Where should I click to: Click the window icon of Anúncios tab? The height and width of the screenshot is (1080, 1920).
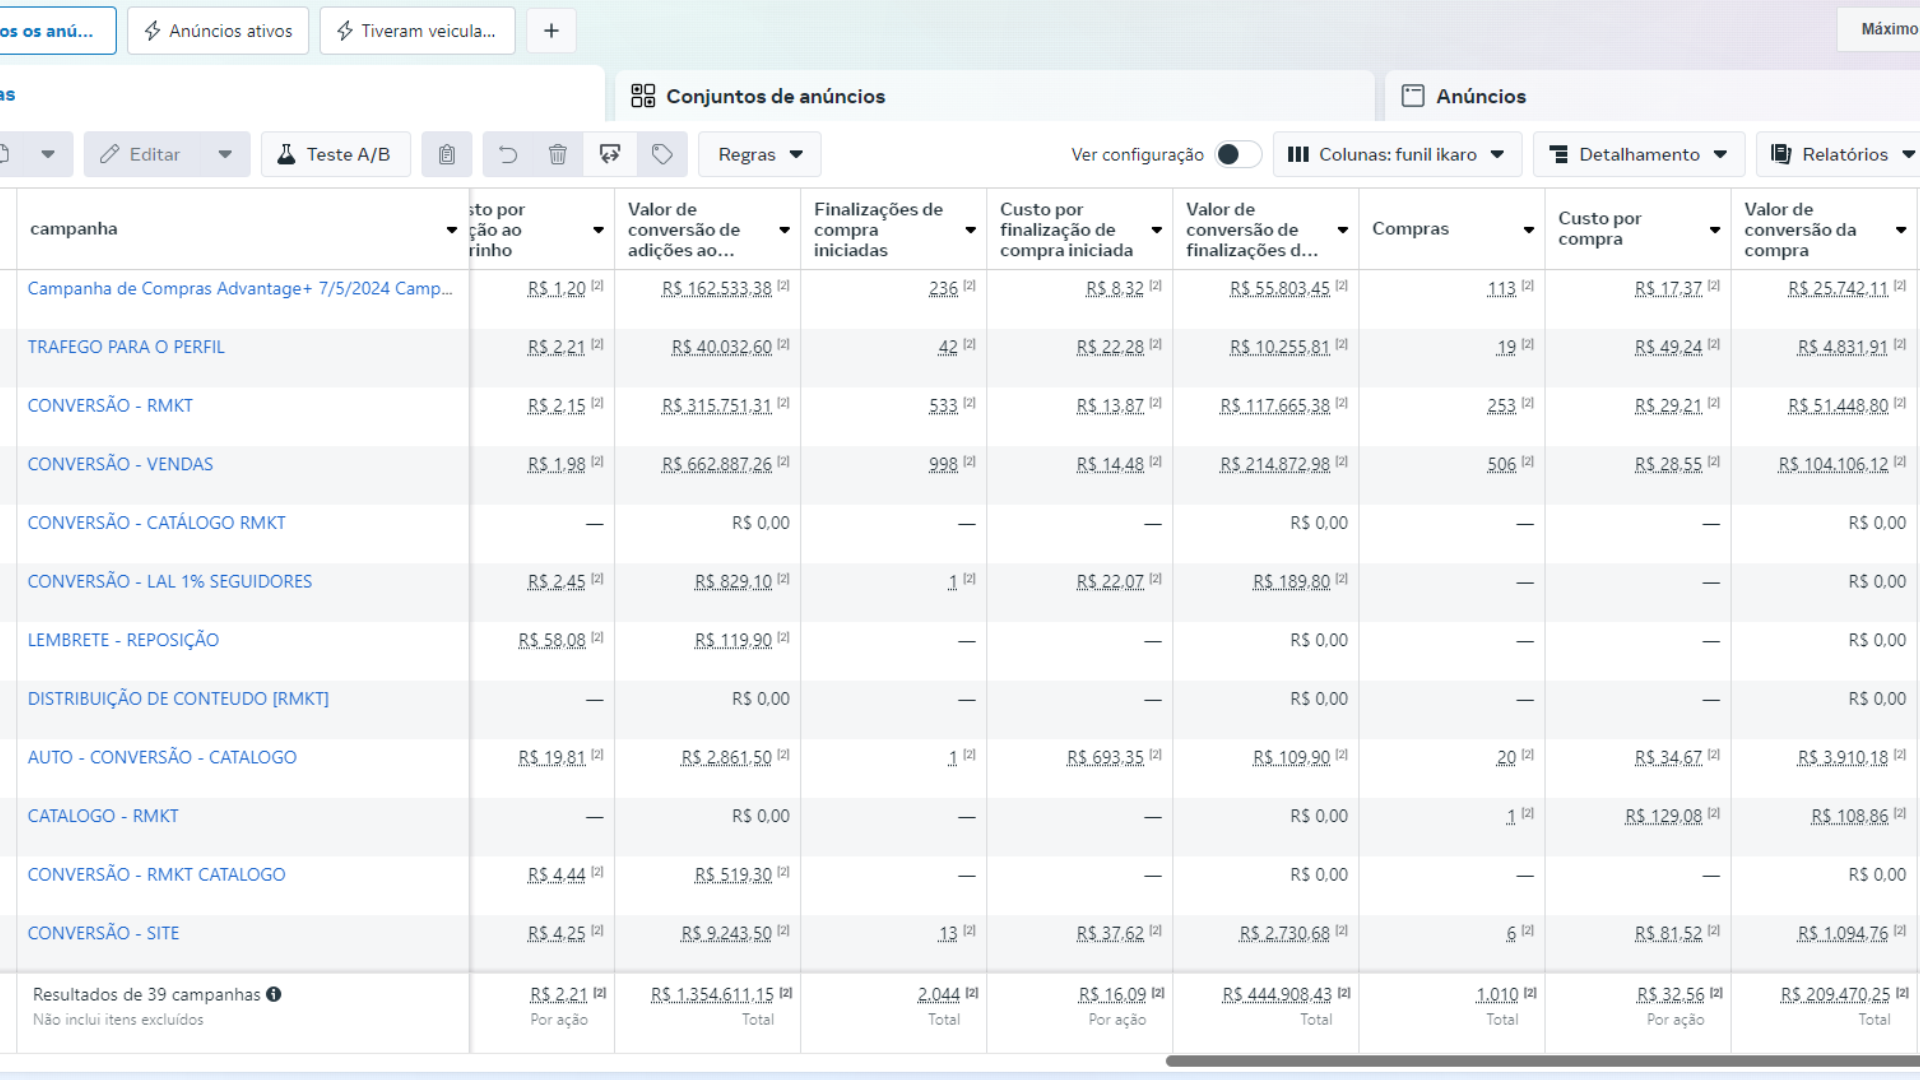click(x=1413, y=96)
